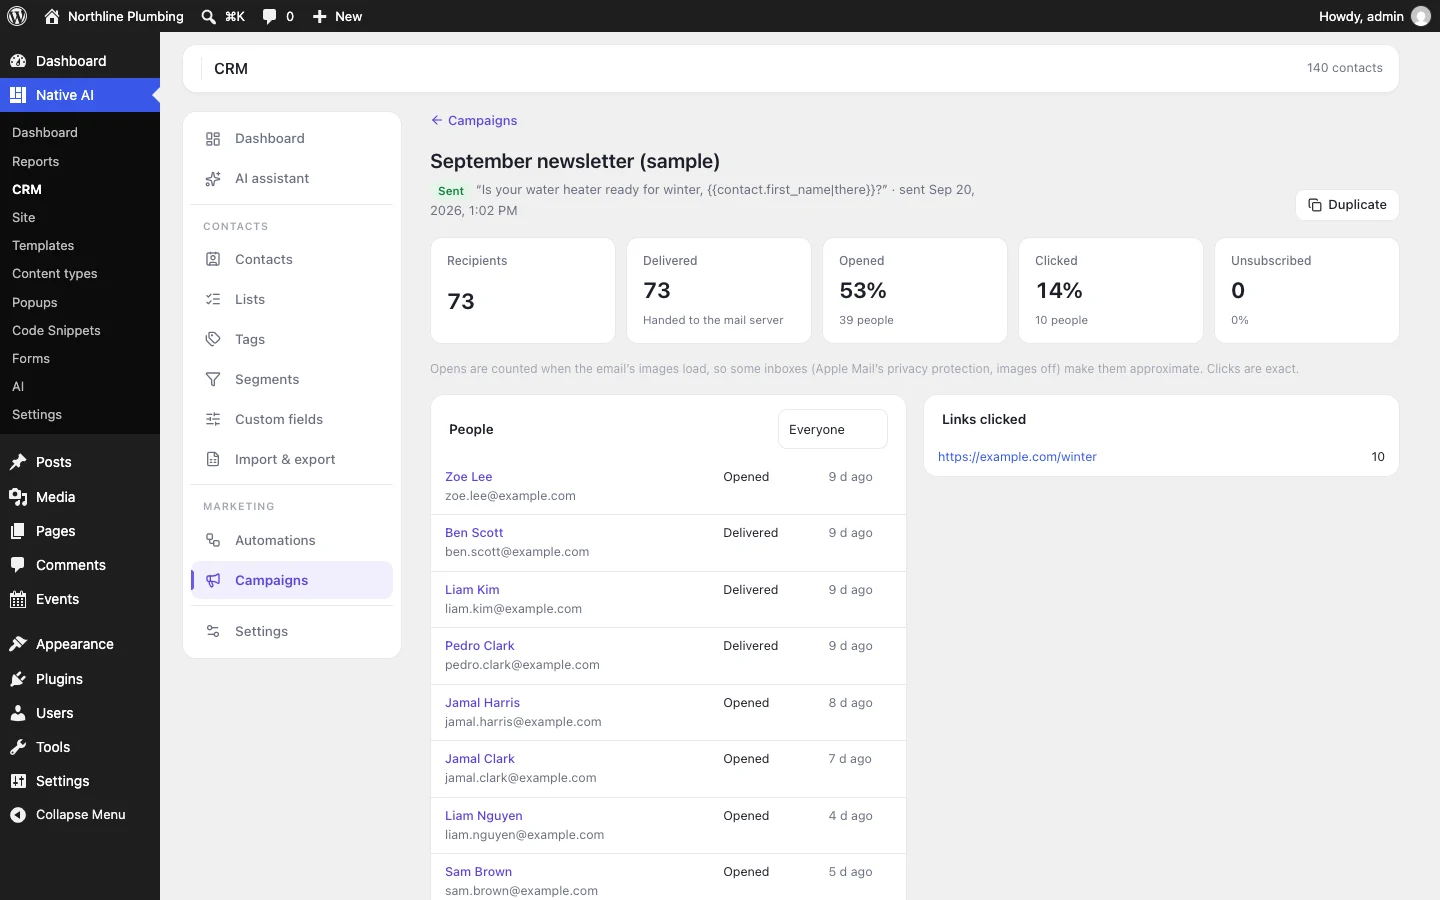Viewport: 1440px width, 900px height.
Task: Click the Opened 53% stat card
Action: click(x=915, y=290)
